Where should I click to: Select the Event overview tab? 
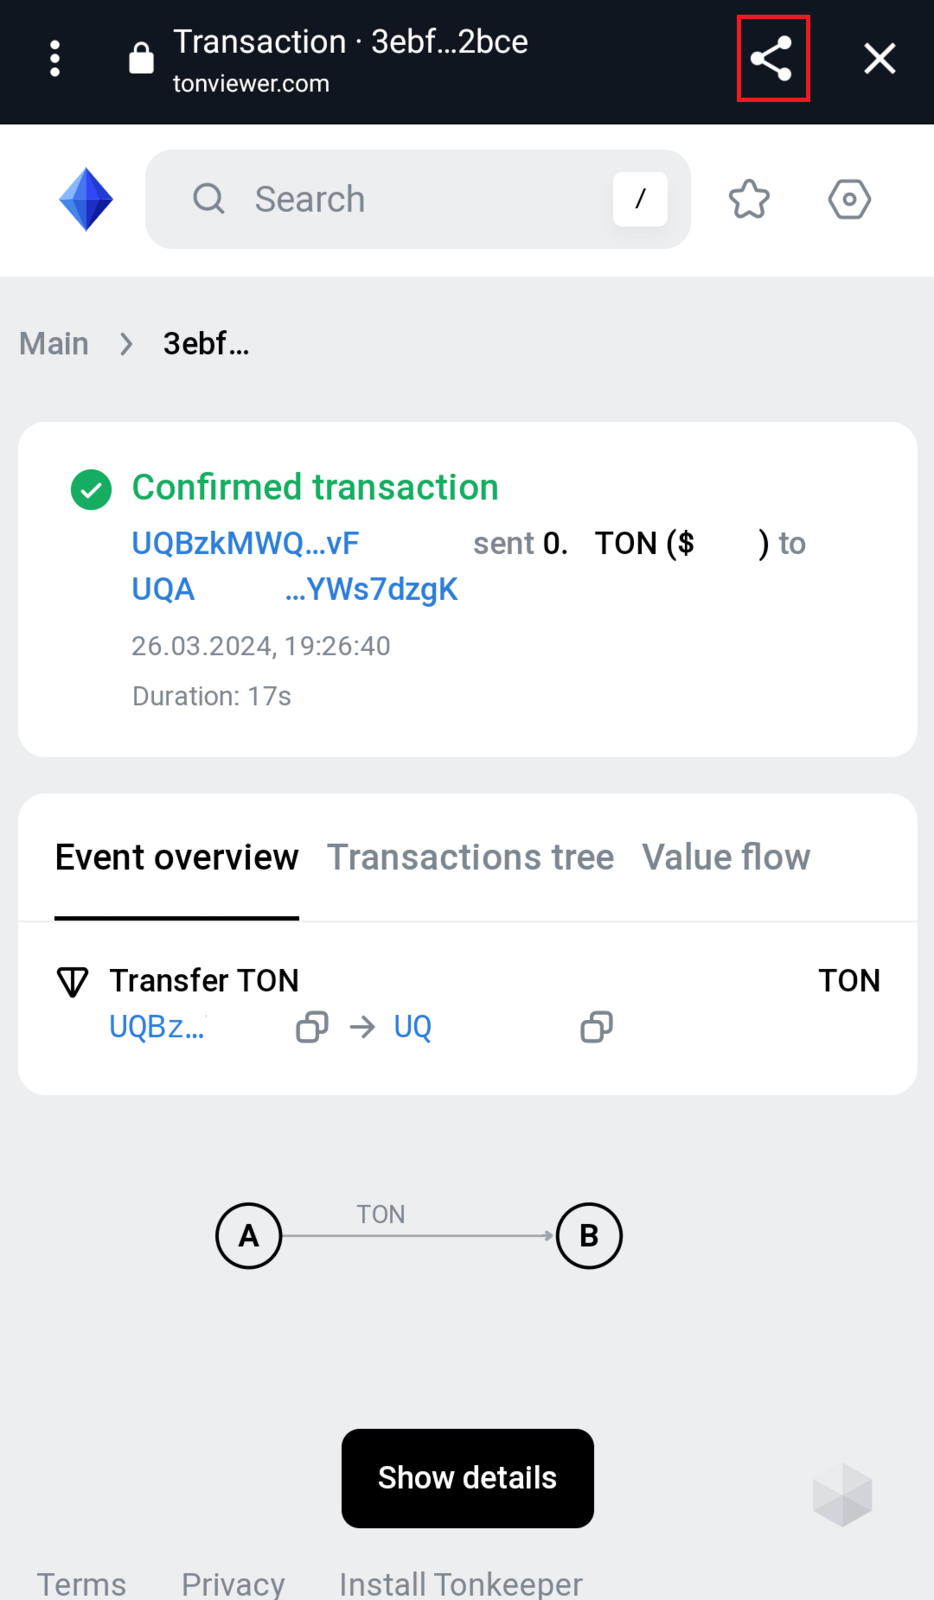pos(177,857)
